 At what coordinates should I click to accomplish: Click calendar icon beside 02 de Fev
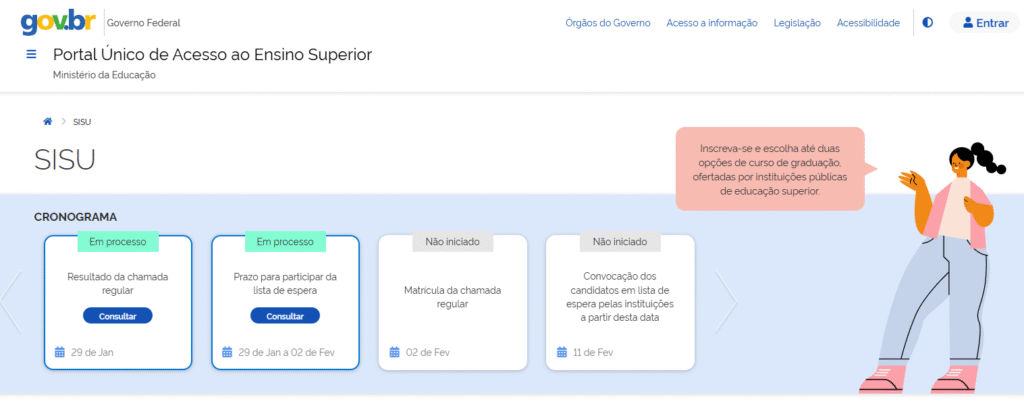click(x=394, y=352)
